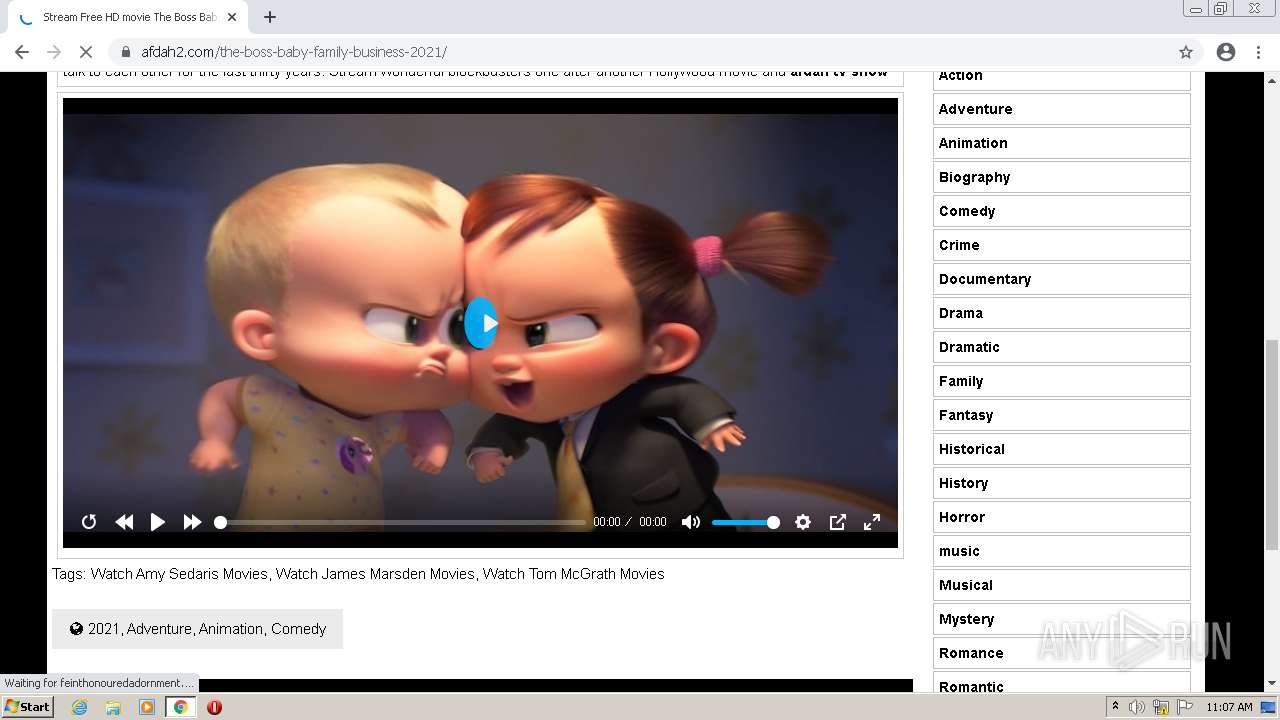Bookmark this page with star icon
1280x720 pixels.
click(x=1186, y=52)
